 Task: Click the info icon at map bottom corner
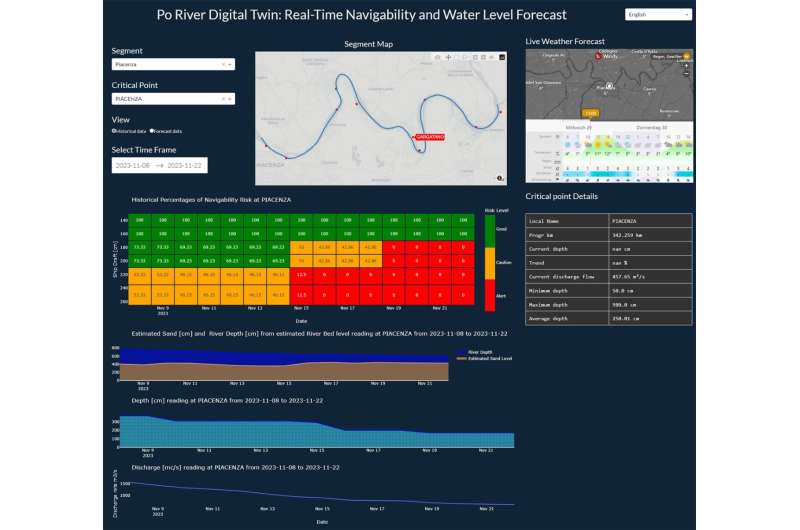pos(500,177)
